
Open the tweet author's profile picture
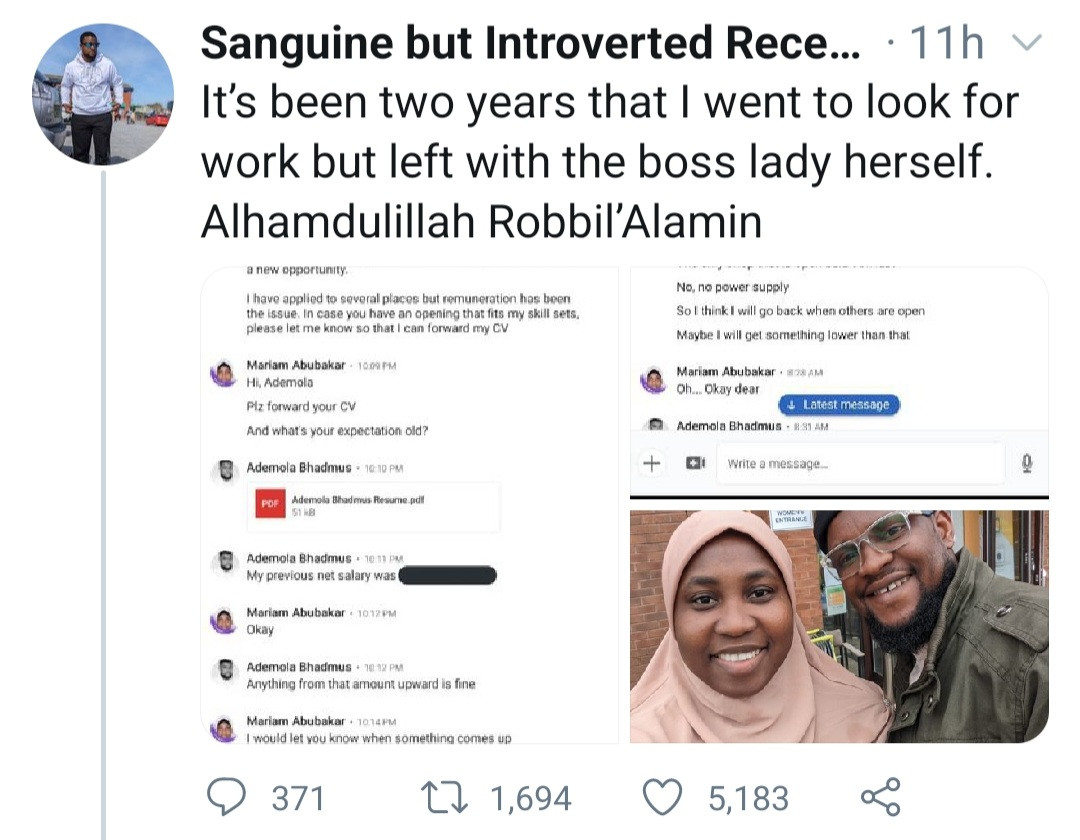[103, 95]
